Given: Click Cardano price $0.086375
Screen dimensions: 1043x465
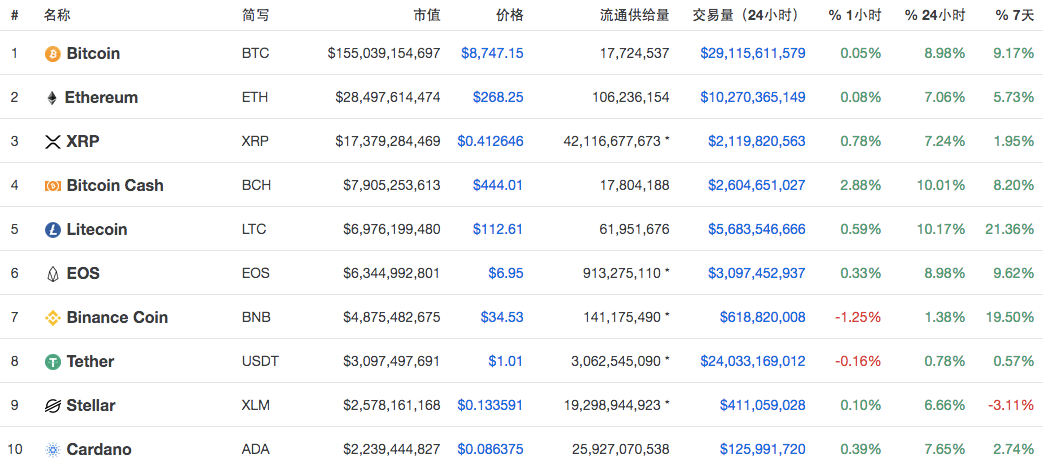Looking at the screenshot, I should point(490,450).
